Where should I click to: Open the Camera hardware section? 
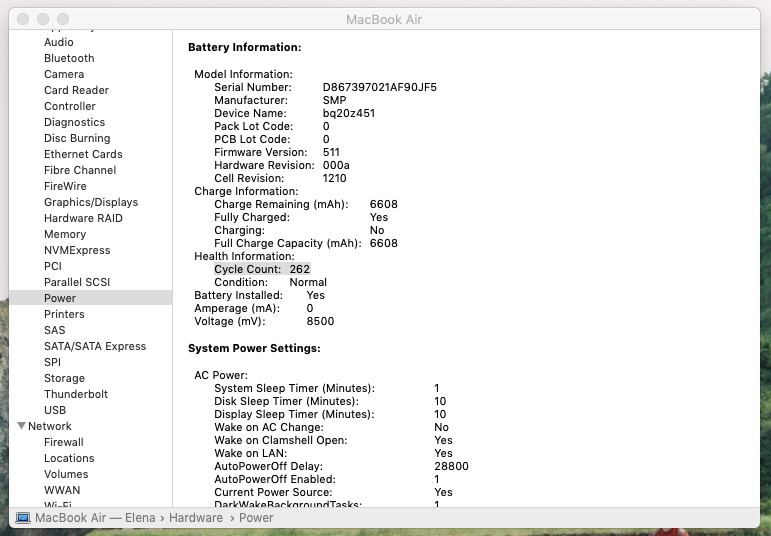click(x=64, y=74)
